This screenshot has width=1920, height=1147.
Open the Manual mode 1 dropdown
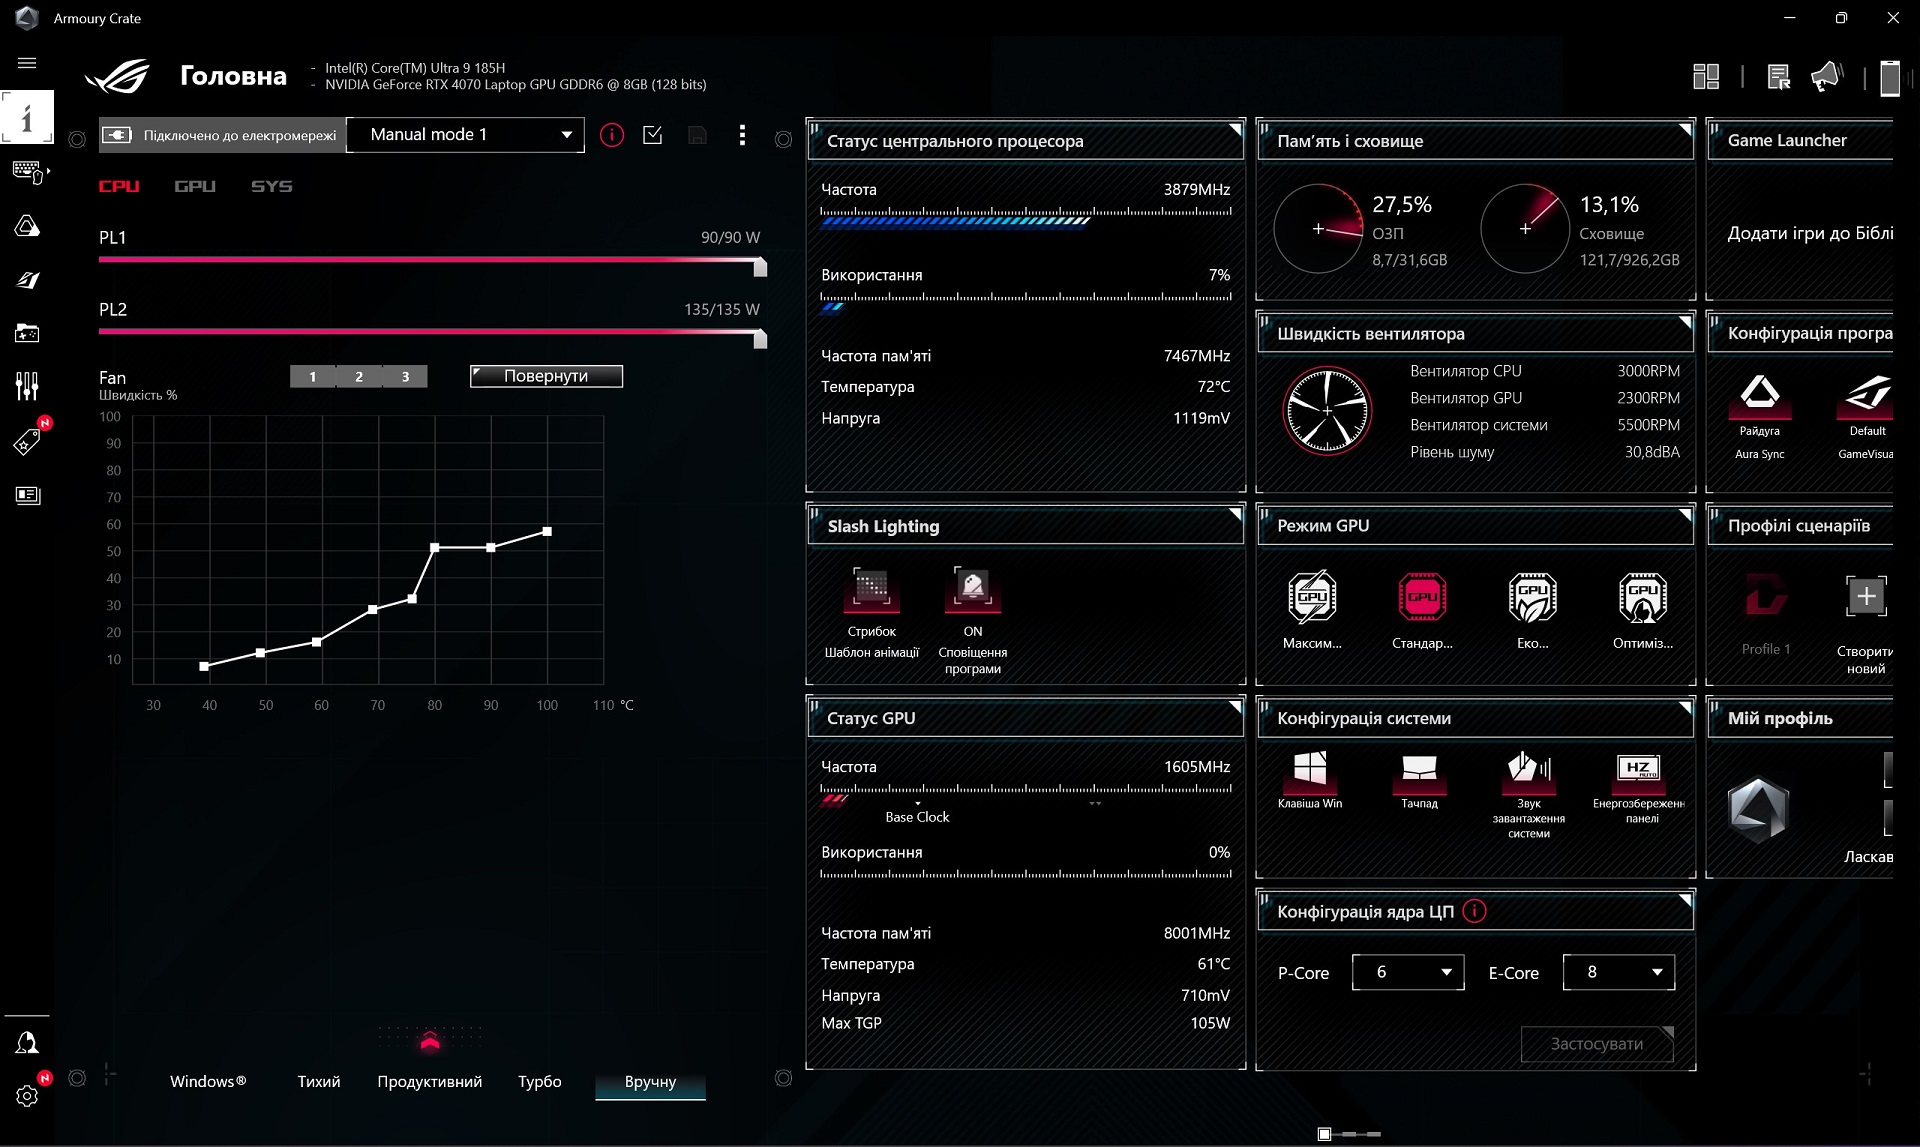pyautogui.click(x=465, y=135)
